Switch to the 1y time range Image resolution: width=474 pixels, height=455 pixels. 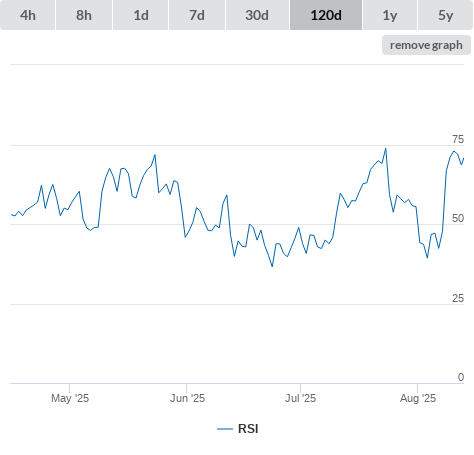pos(390,15)
